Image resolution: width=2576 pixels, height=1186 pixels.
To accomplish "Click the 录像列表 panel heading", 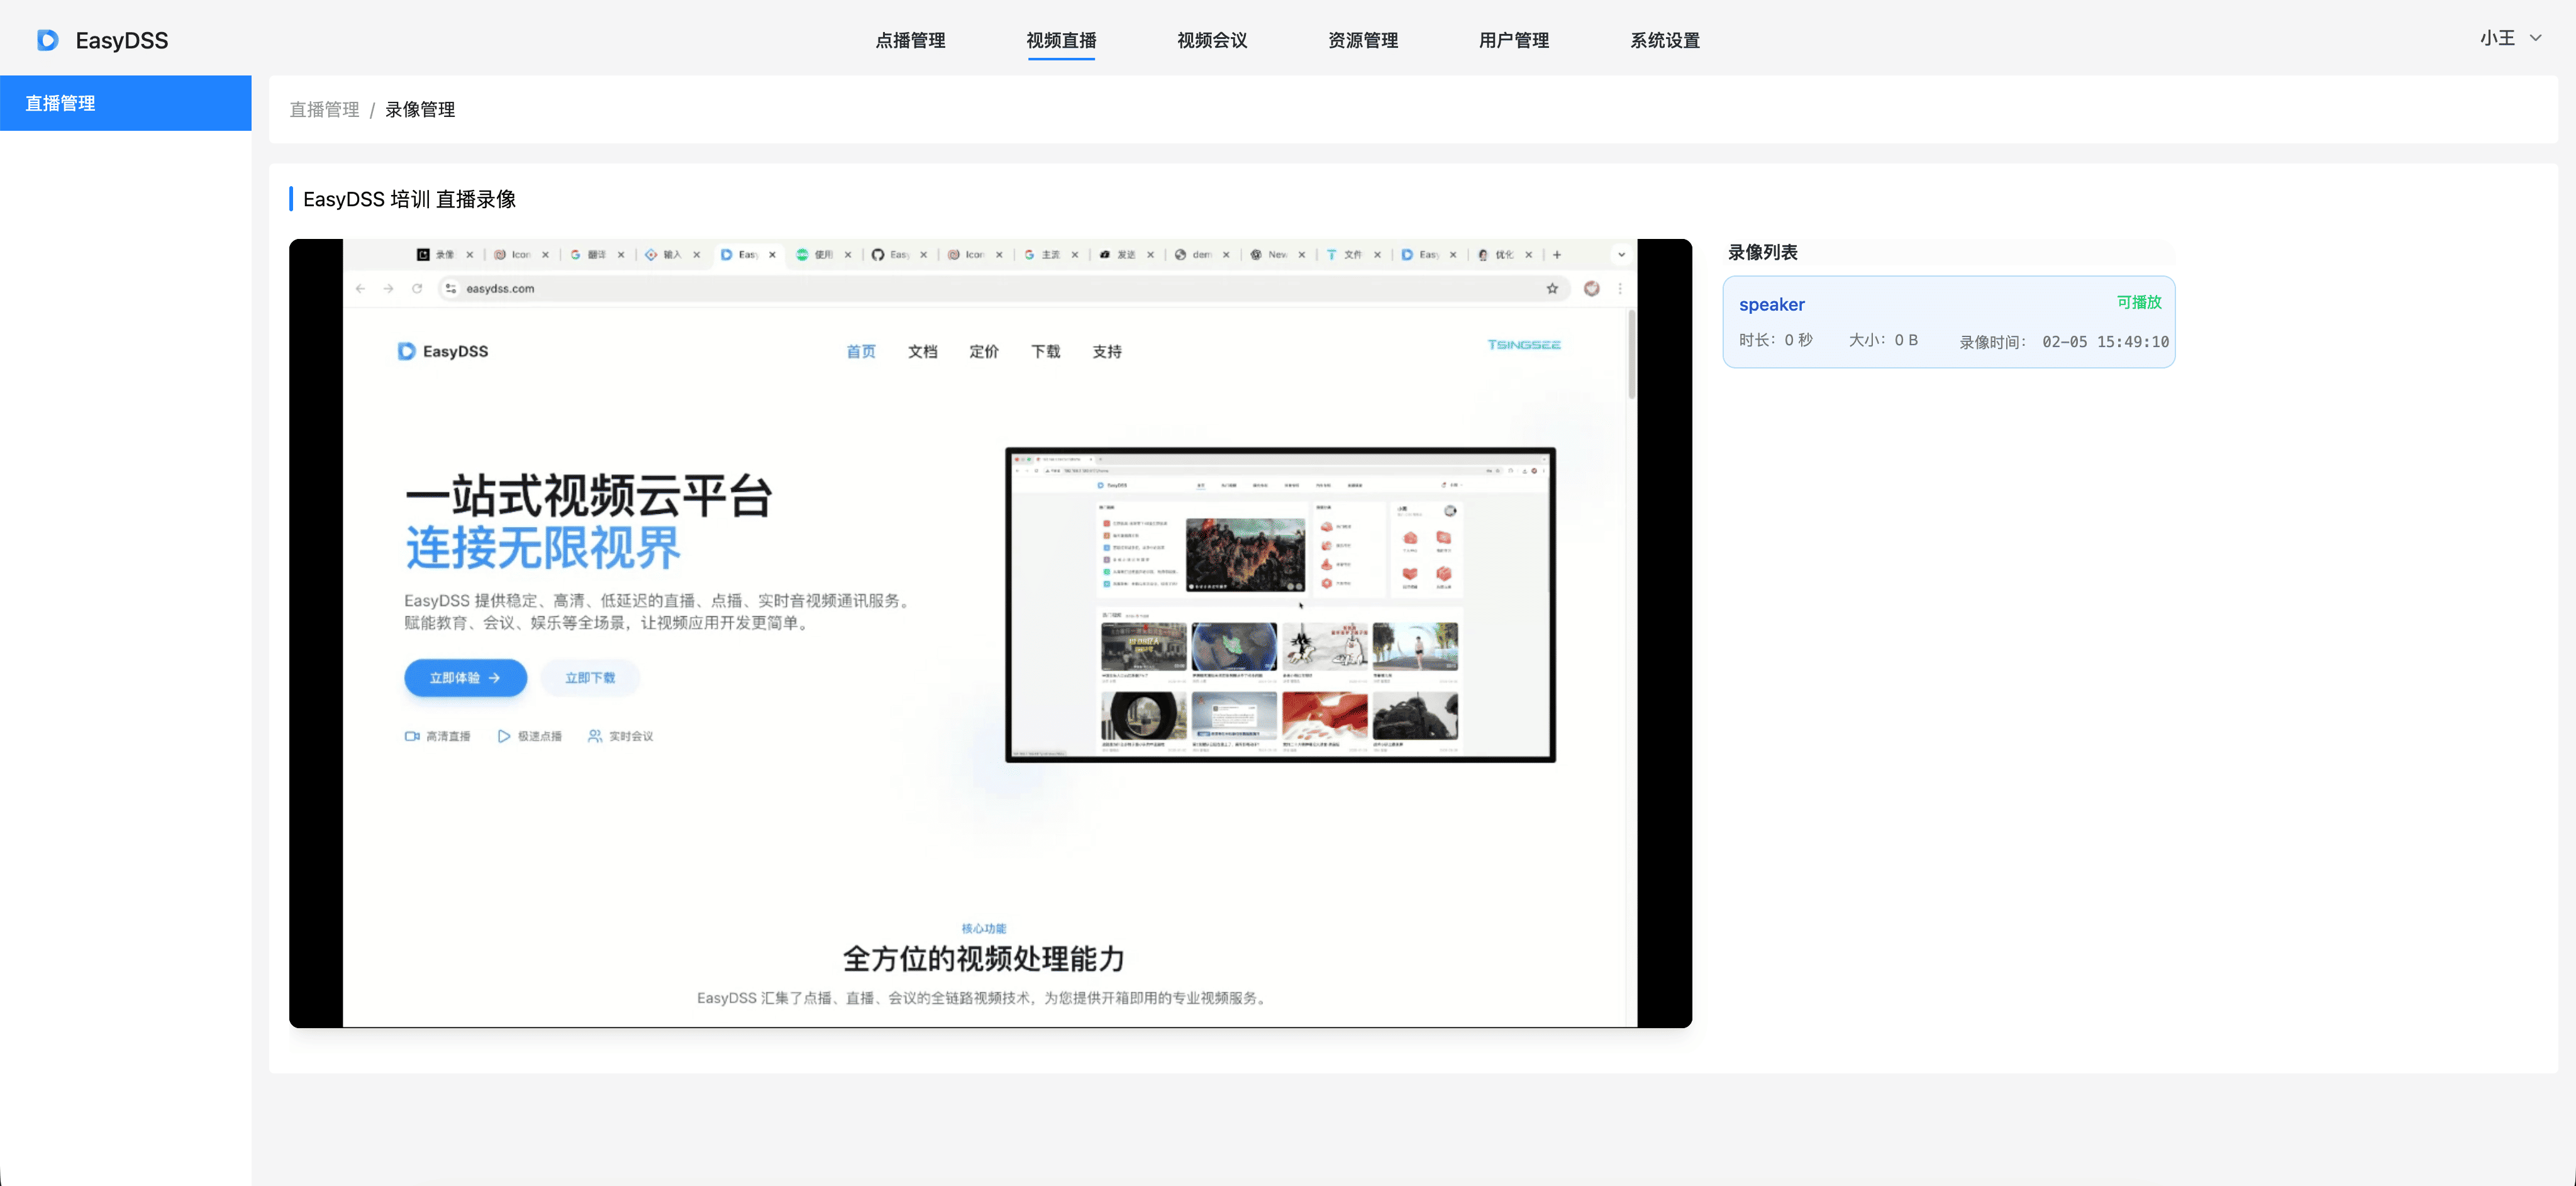I will click(1763, 252).
